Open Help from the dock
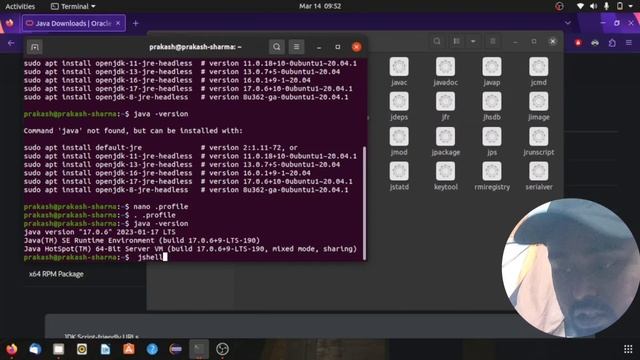640x360 pixels. [152, 349]
